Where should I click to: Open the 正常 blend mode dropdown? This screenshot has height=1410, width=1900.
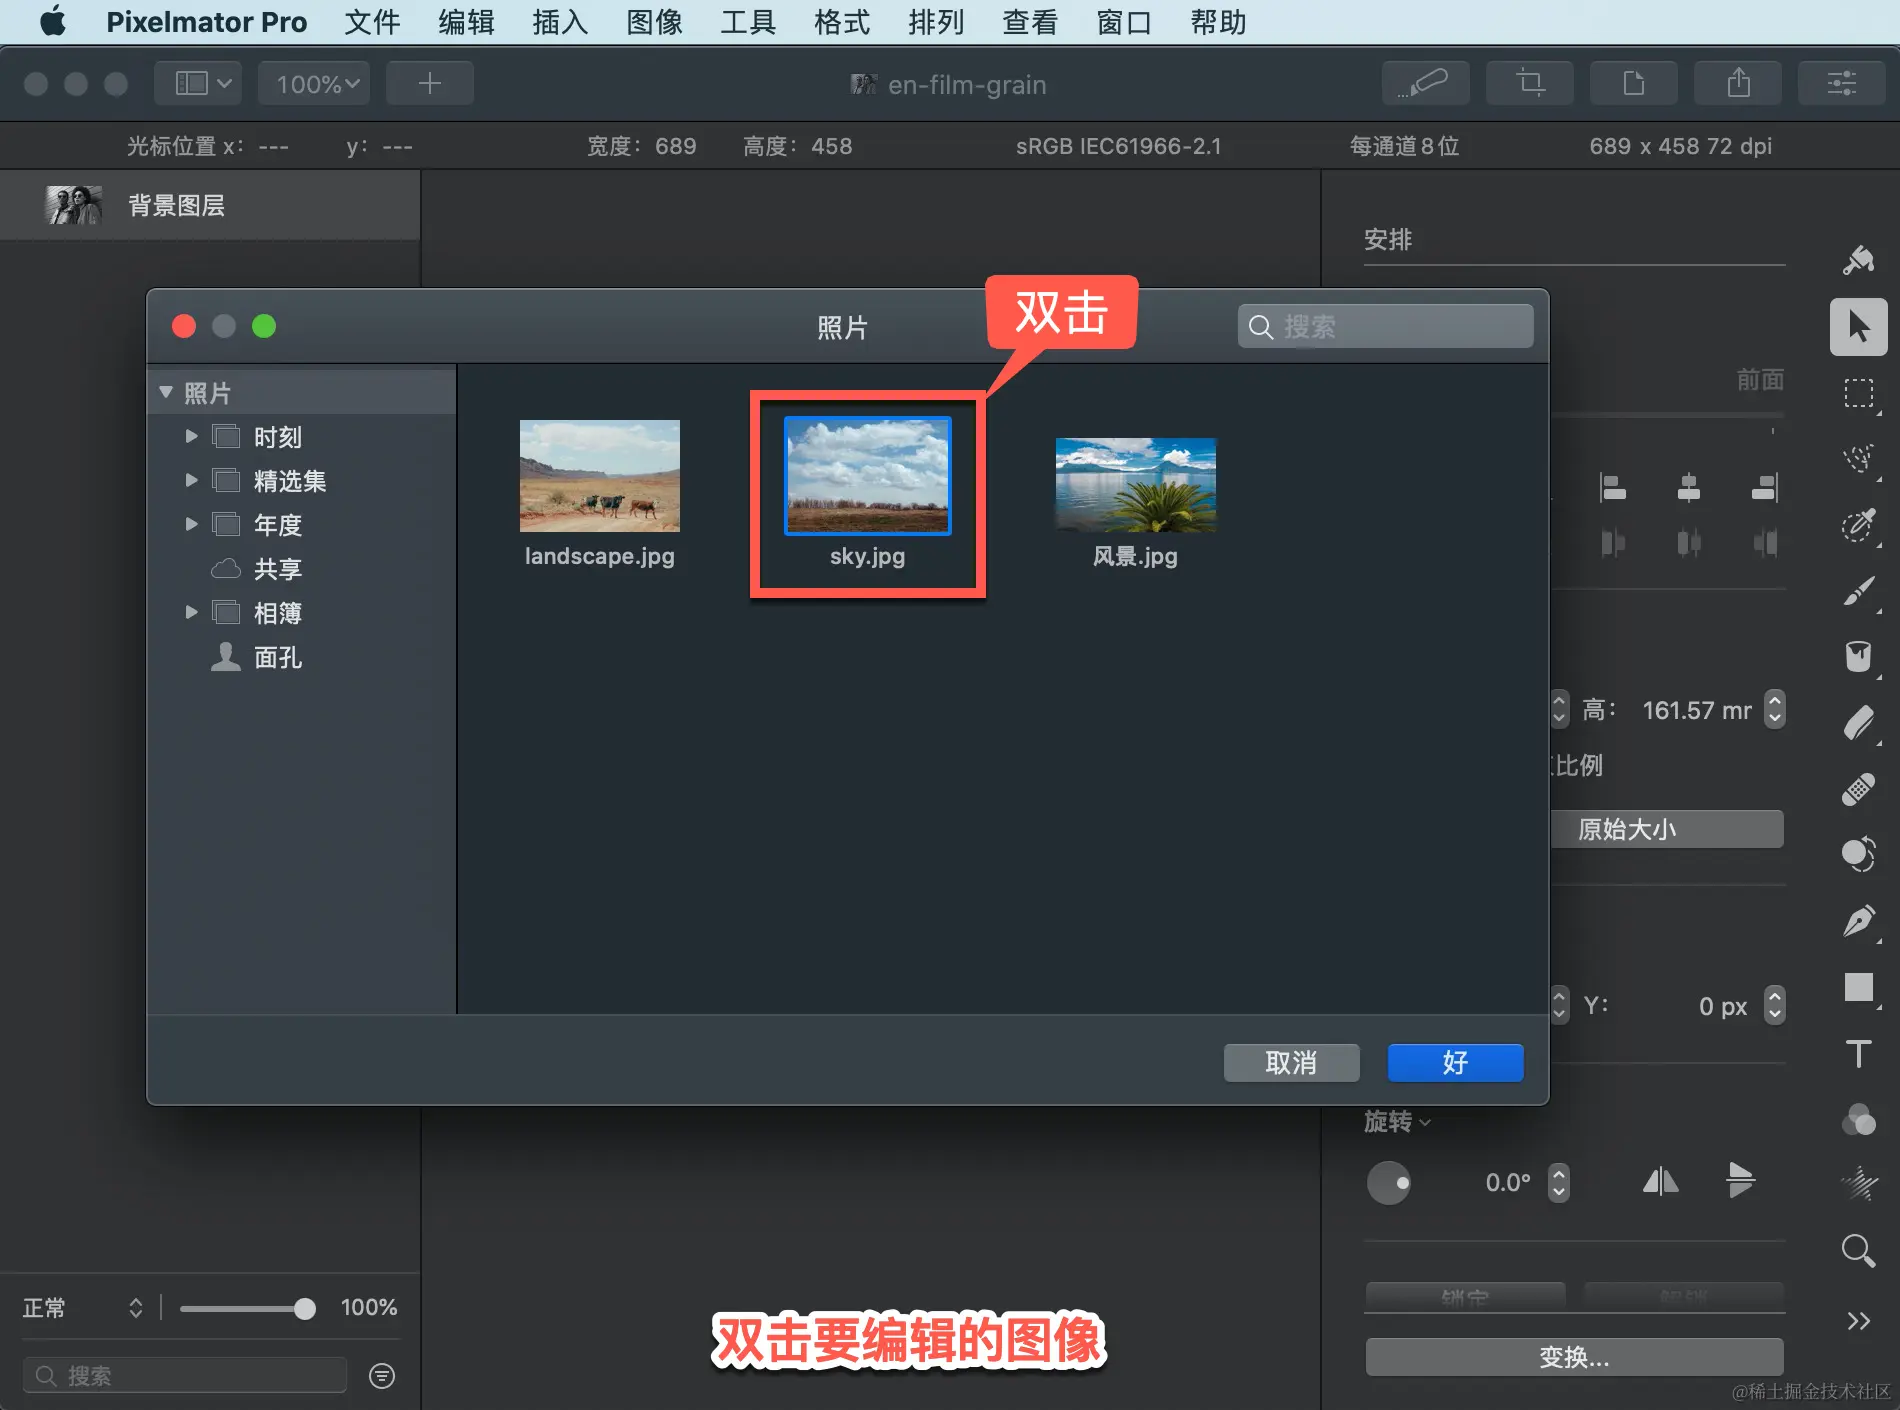tap(83, 1308)
